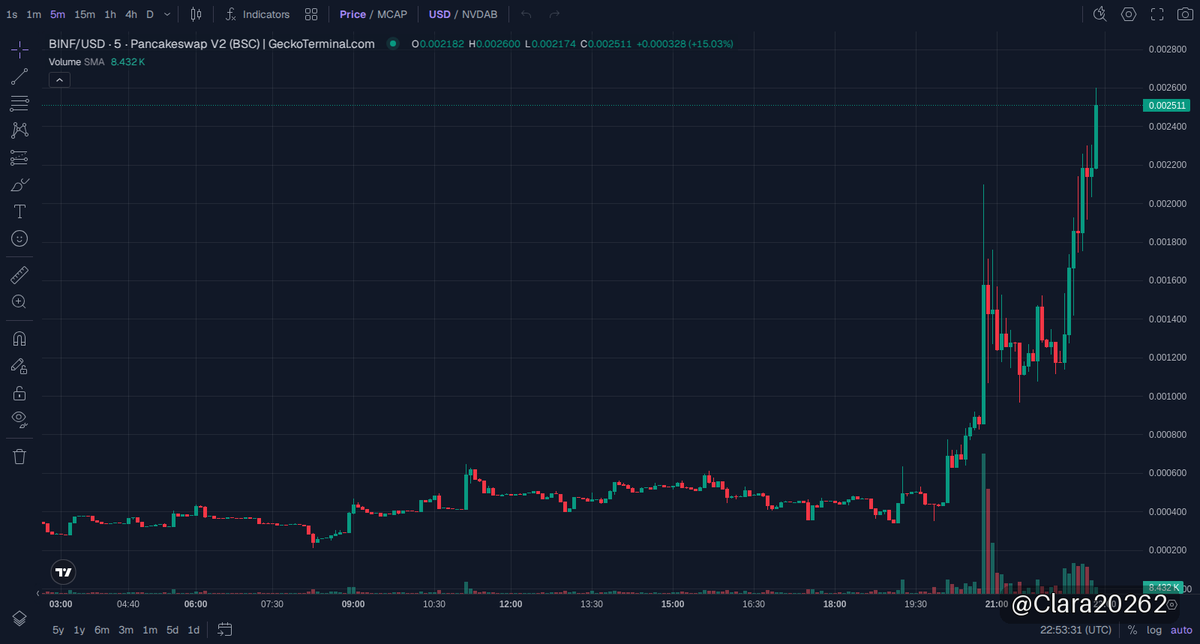Set the date range to 6m
This screenshot has width=1200, height=644.
(x=102, y=630)
